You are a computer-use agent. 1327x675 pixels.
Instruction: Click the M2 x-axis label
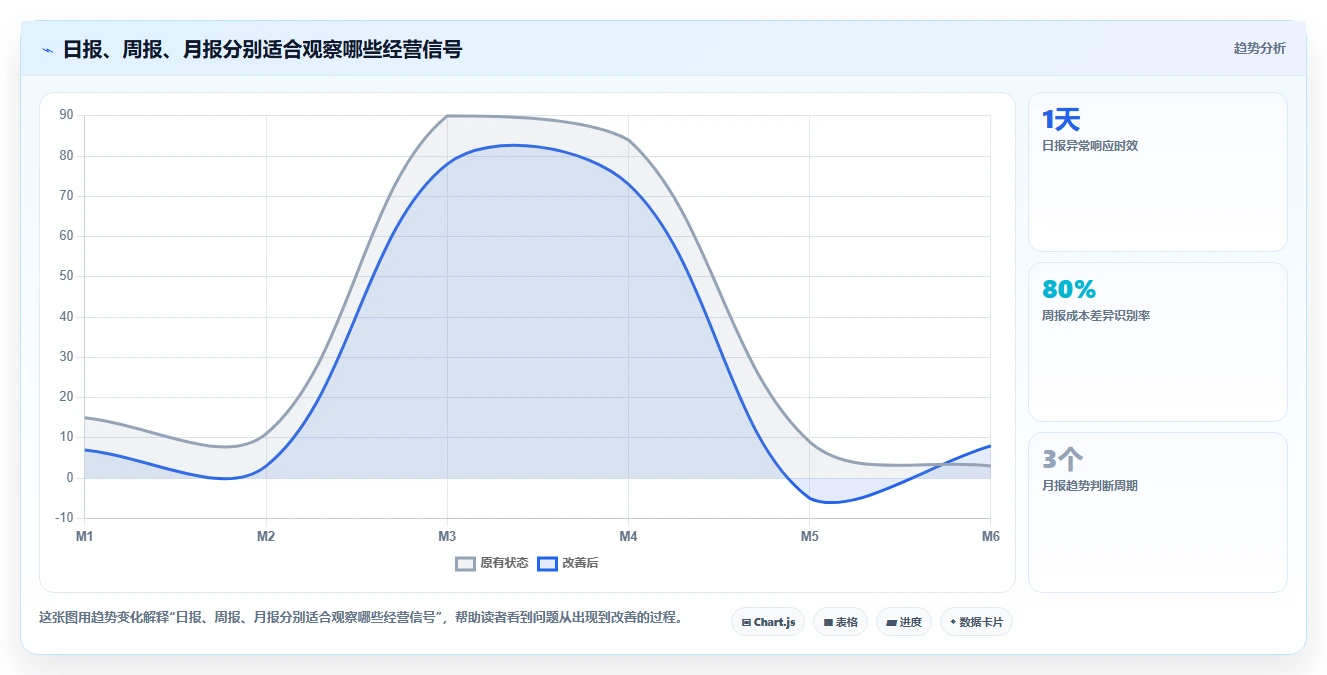[266, 537]
